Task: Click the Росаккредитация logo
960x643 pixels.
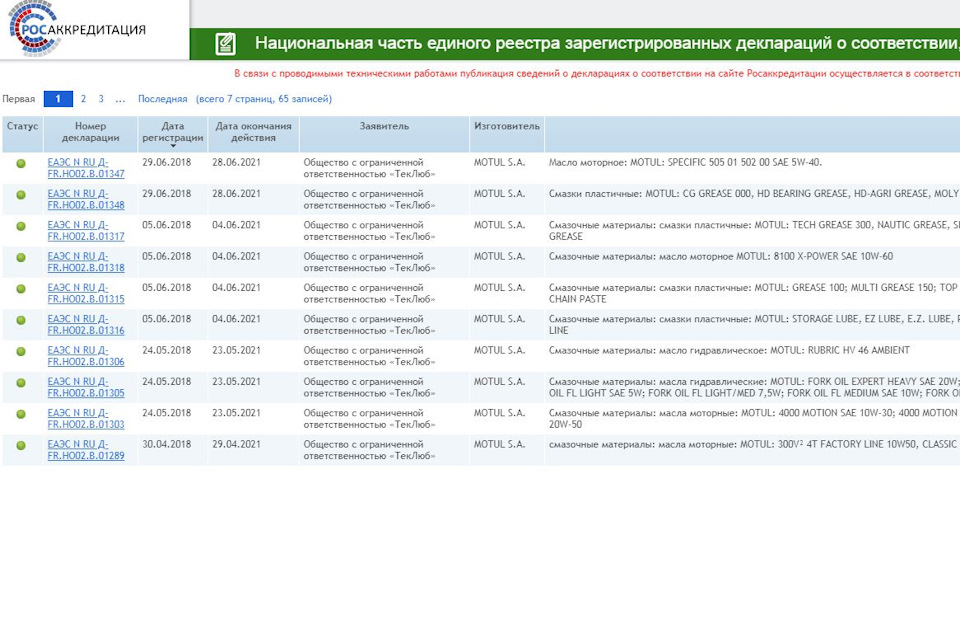Action: pyautogui.click(x=77, y=29)
